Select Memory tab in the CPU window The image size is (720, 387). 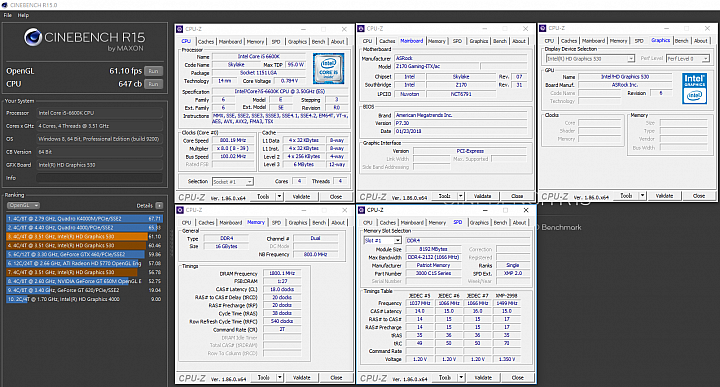(x=255, y=42)
